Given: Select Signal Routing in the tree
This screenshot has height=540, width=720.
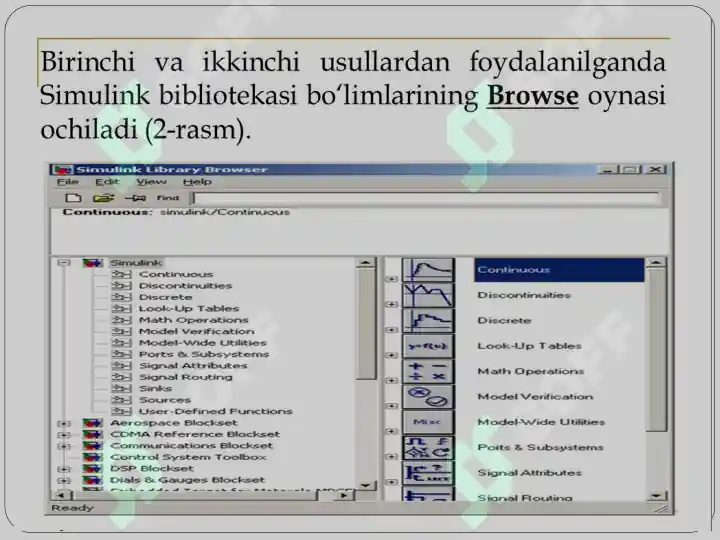Looking at the screenshot, I should (186, 377).
